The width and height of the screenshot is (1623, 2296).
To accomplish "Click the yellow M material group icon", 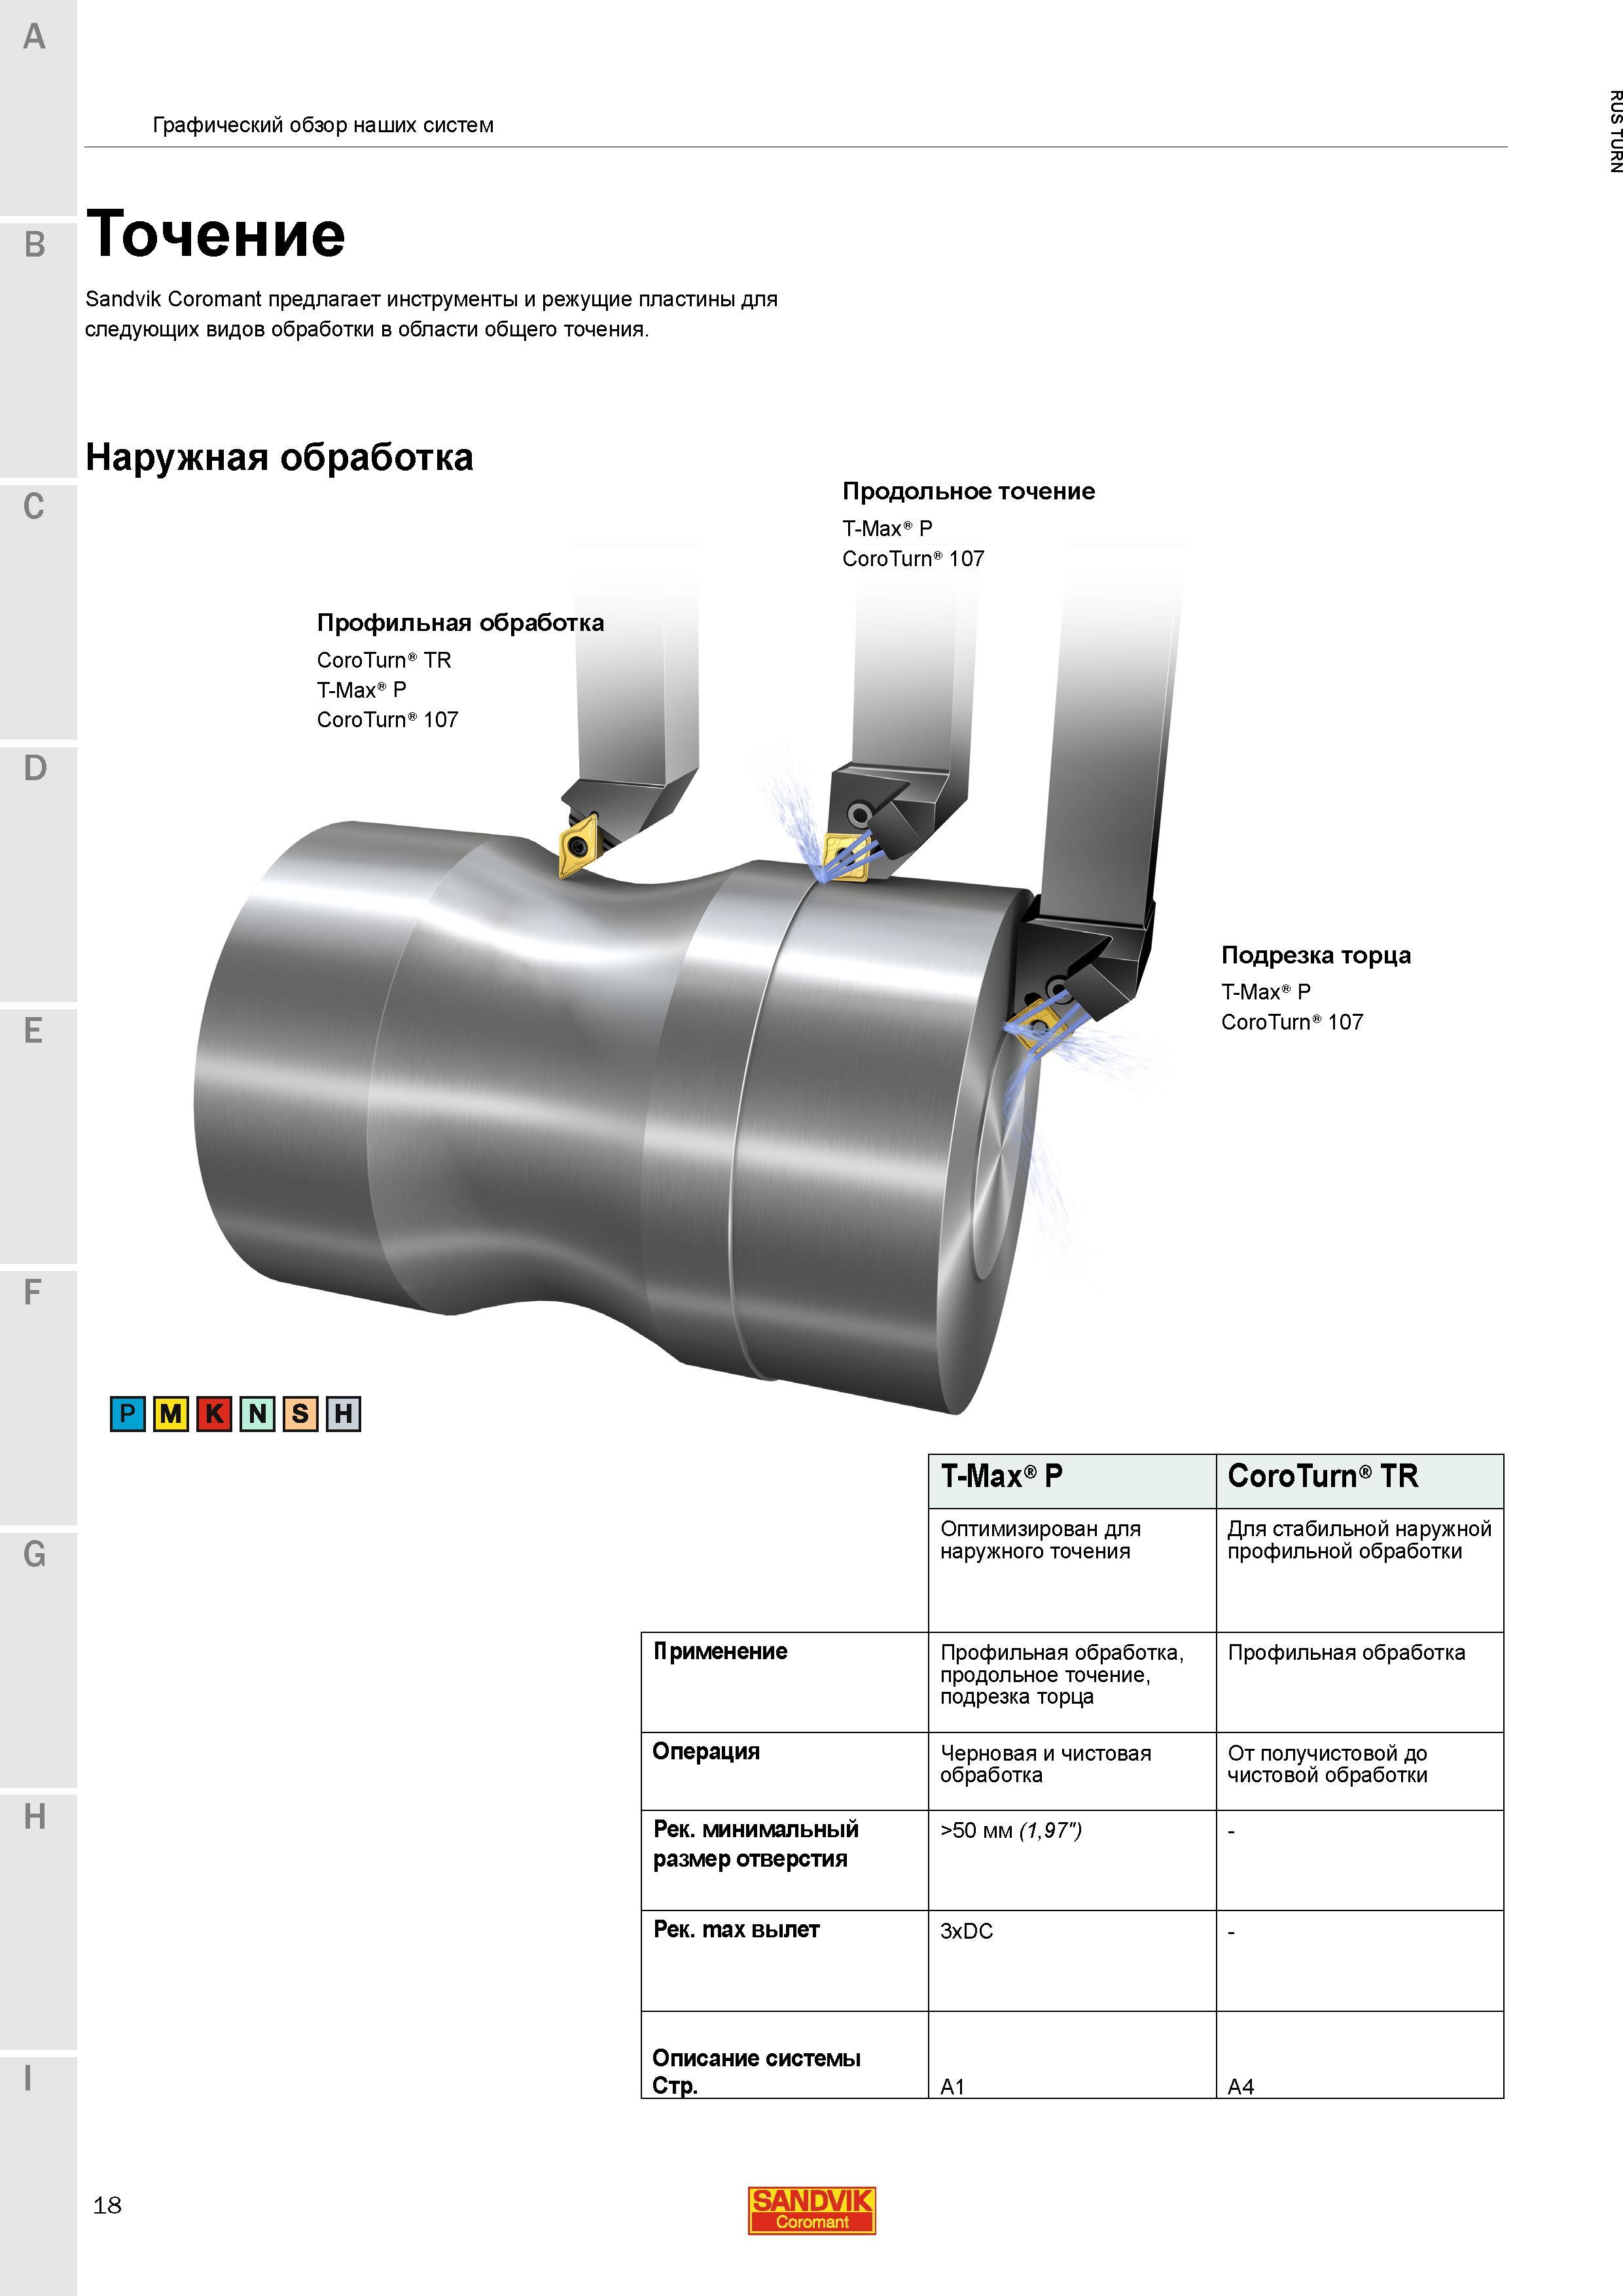I will tap(171, 1413).
